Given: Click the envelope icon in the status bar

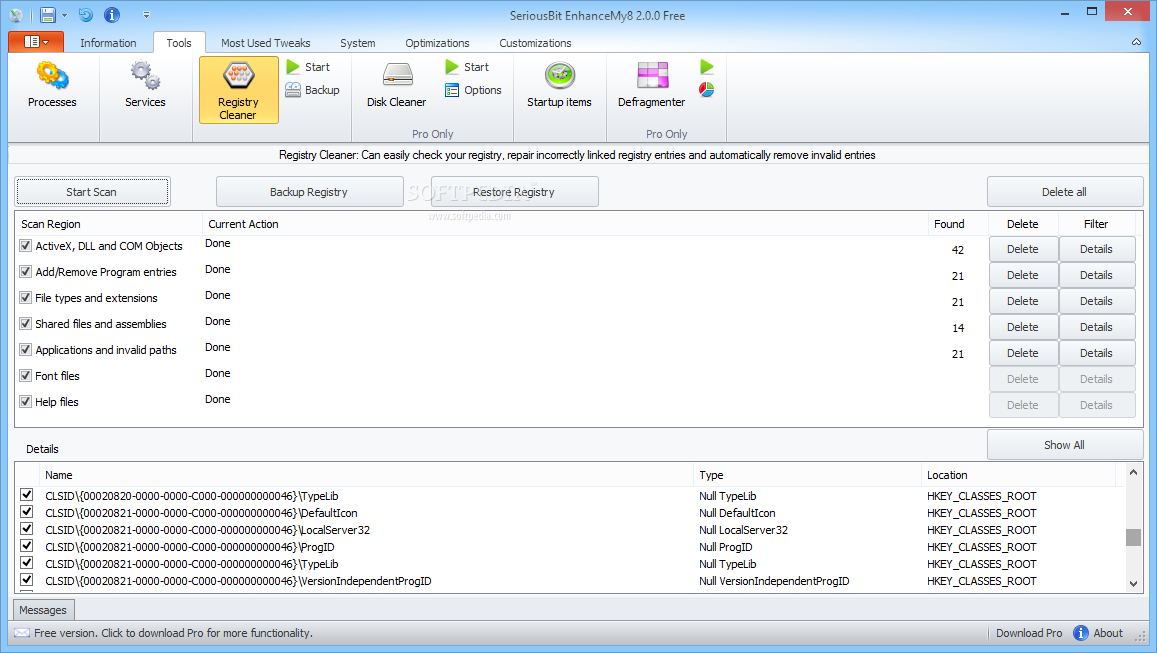Looking at the screenshot, I should click(x=22, y=633).
